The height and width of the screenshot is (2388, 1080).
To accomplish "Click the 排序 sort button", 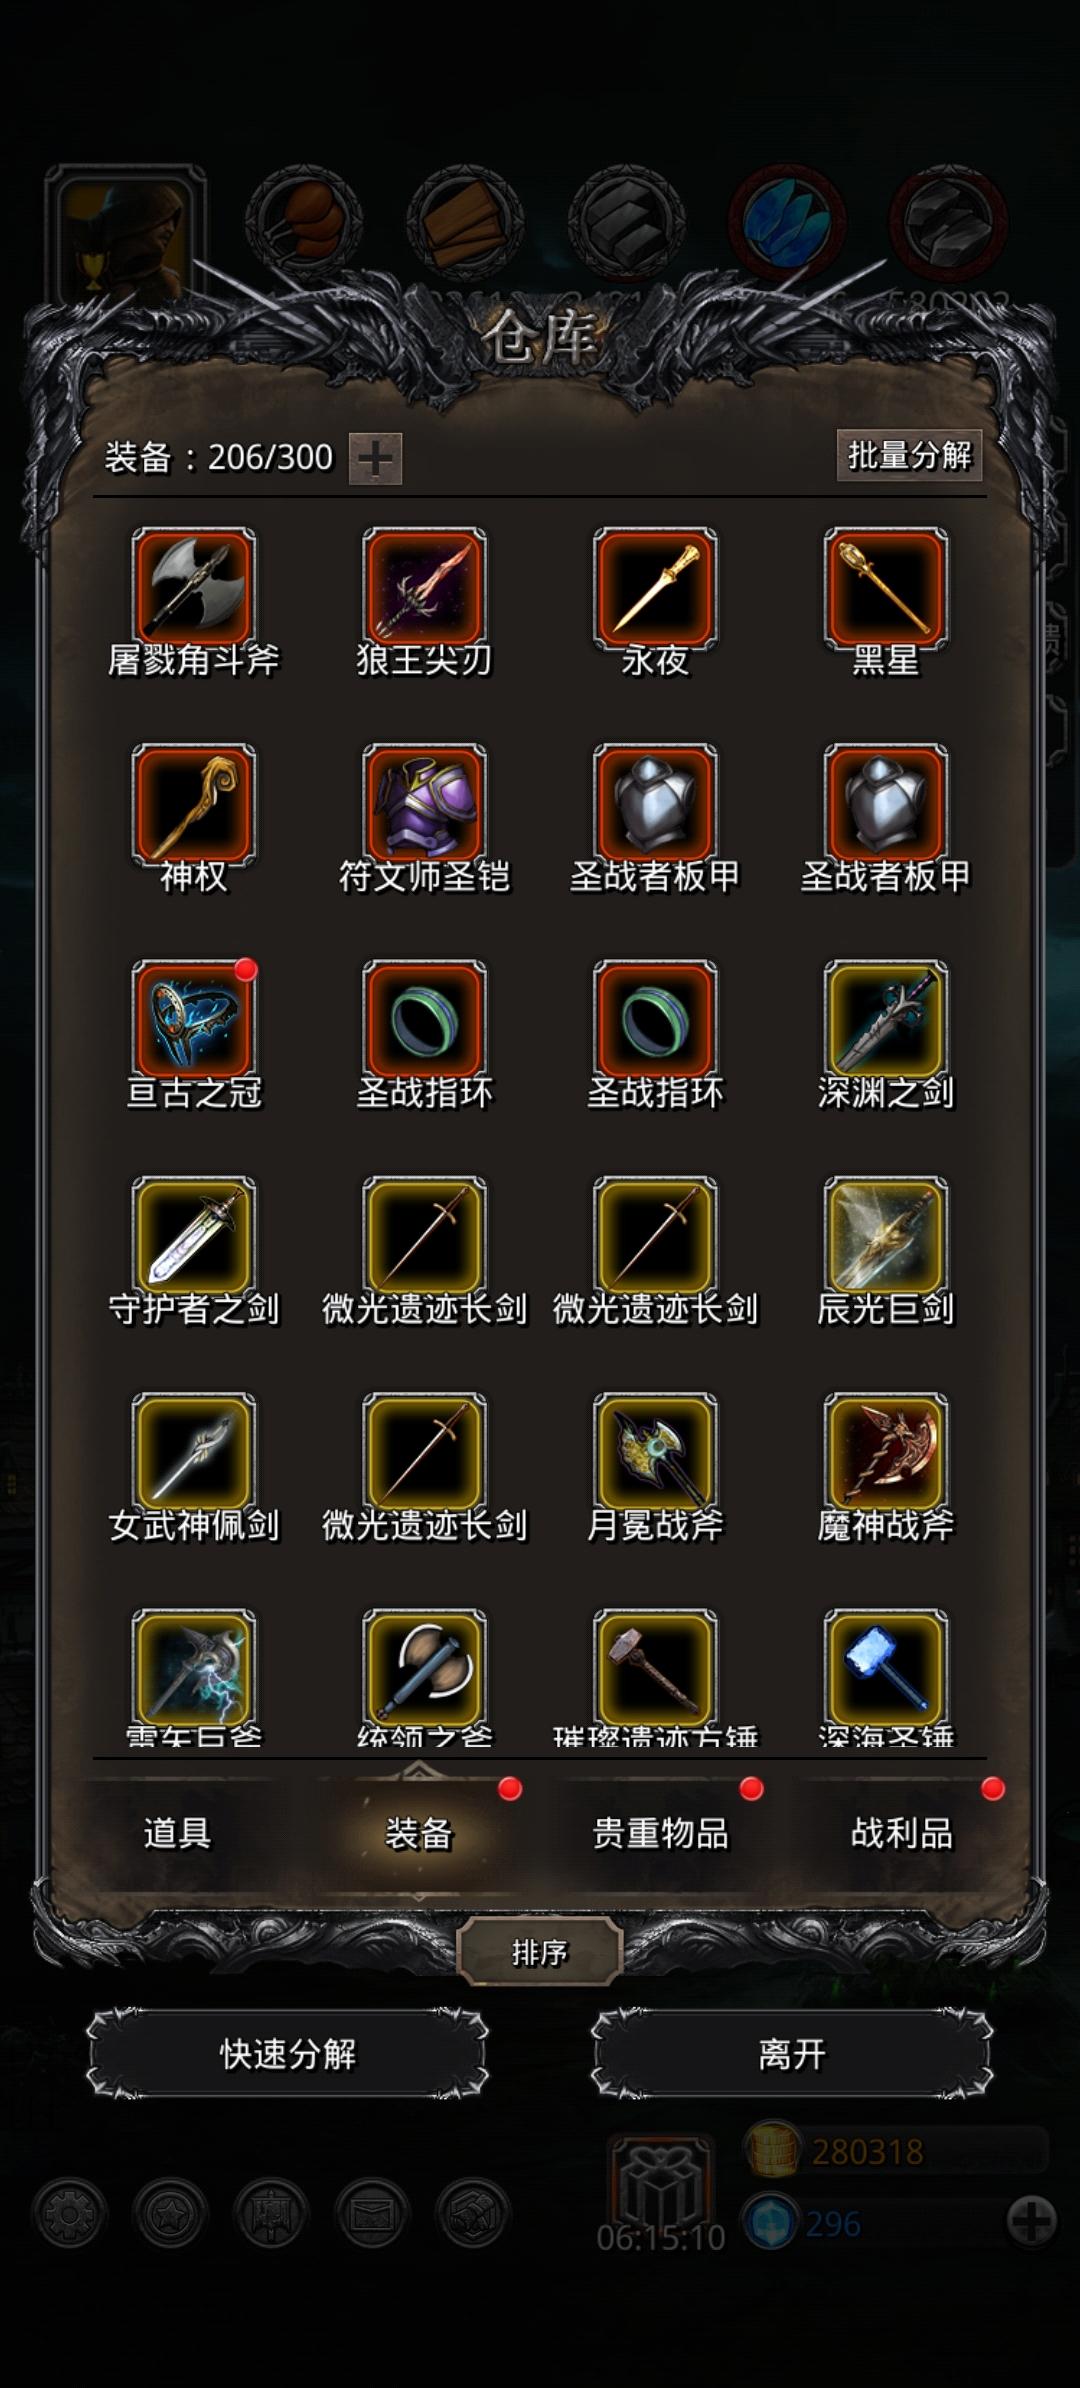I will 539,1952.
